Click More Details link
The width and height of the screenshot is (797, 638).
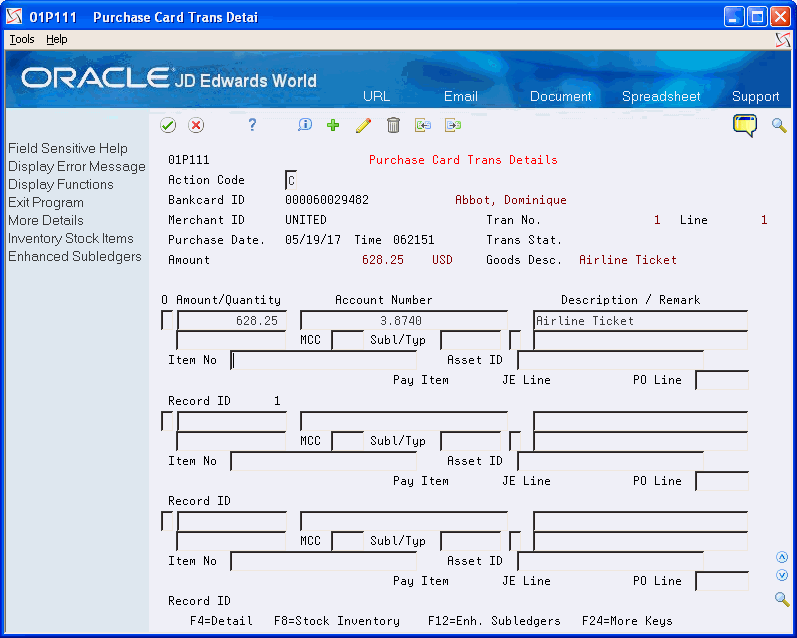46,221
